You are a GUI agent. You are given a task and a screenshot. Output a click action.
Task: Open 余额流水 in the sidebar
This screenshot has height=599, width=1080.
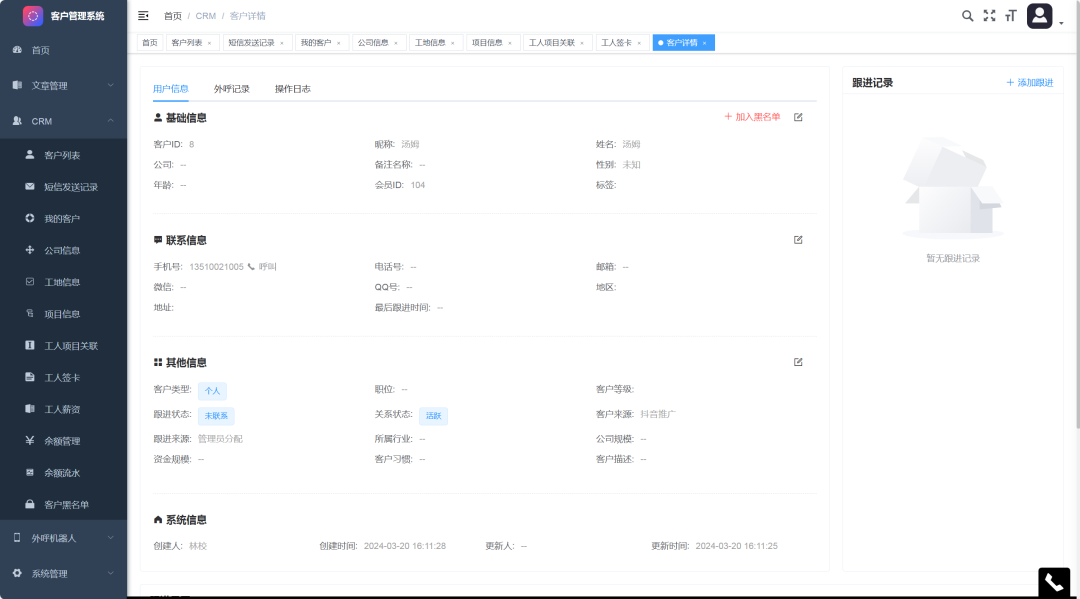(x=63, y=472)
